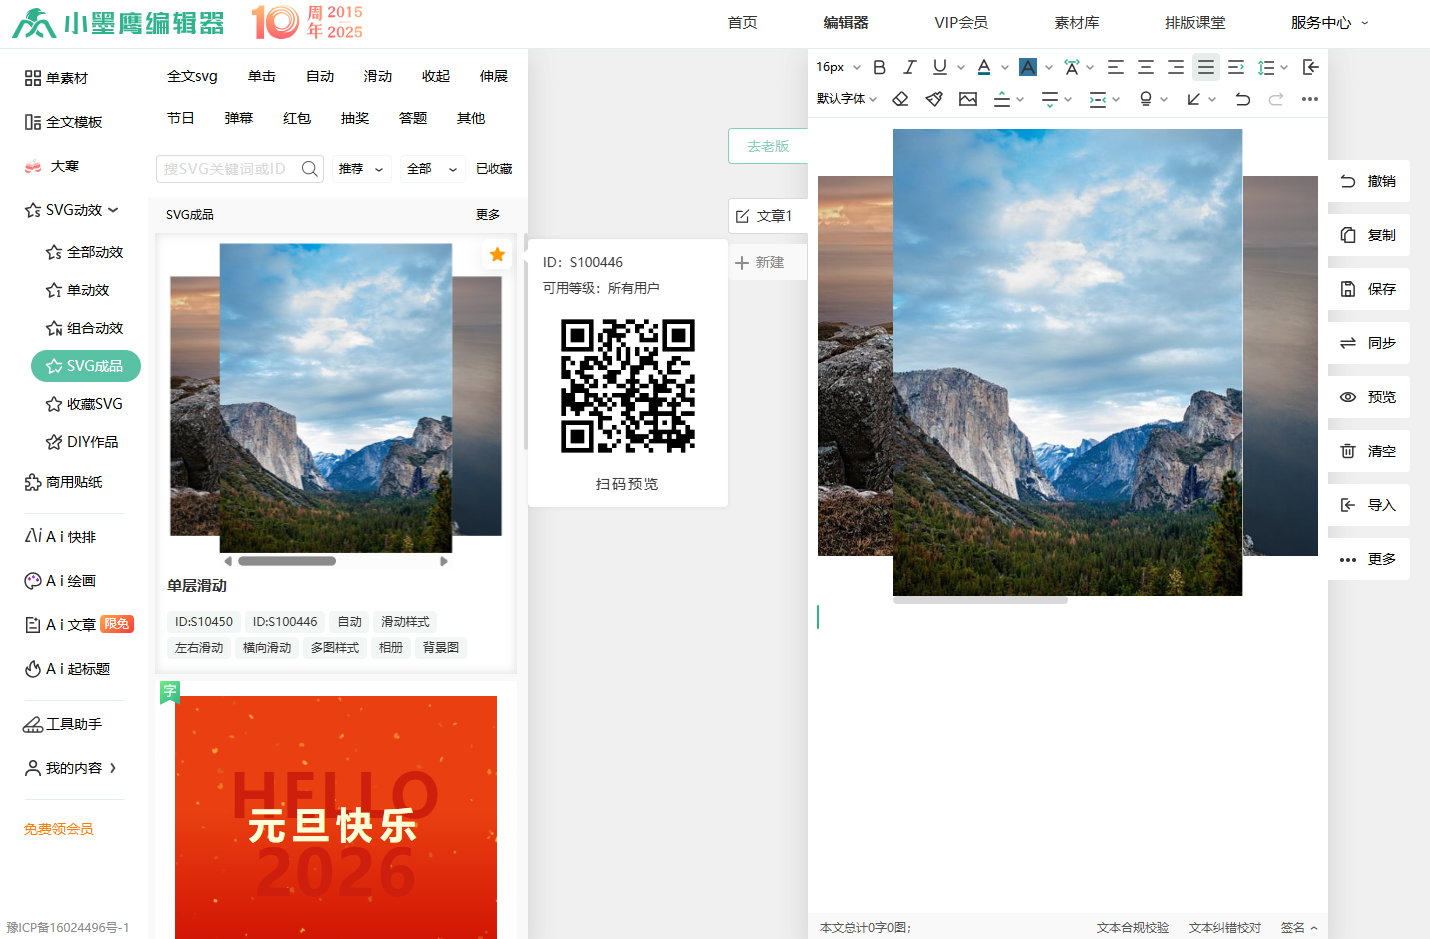Viewport: 1430px width, 939px height.
Task: Click the 免费领会员 link
Action: [x=58, y=829]
